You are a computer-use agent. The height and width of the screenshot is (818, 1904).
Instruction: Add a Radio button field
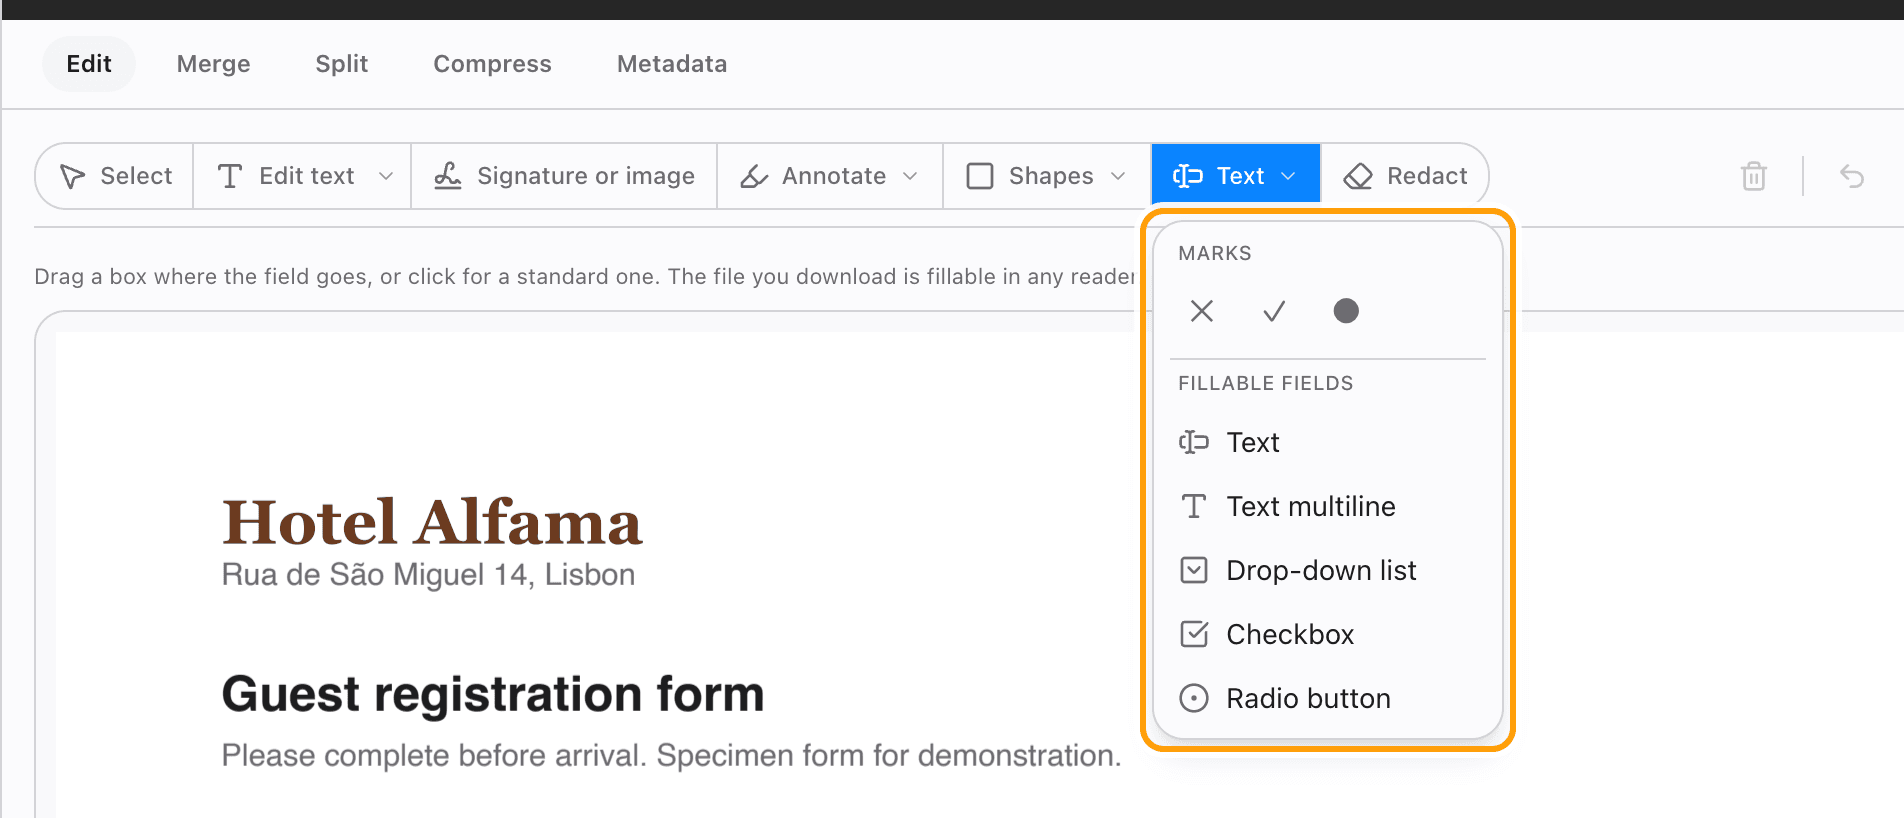pyautogui.click(x=1328, y=698)
